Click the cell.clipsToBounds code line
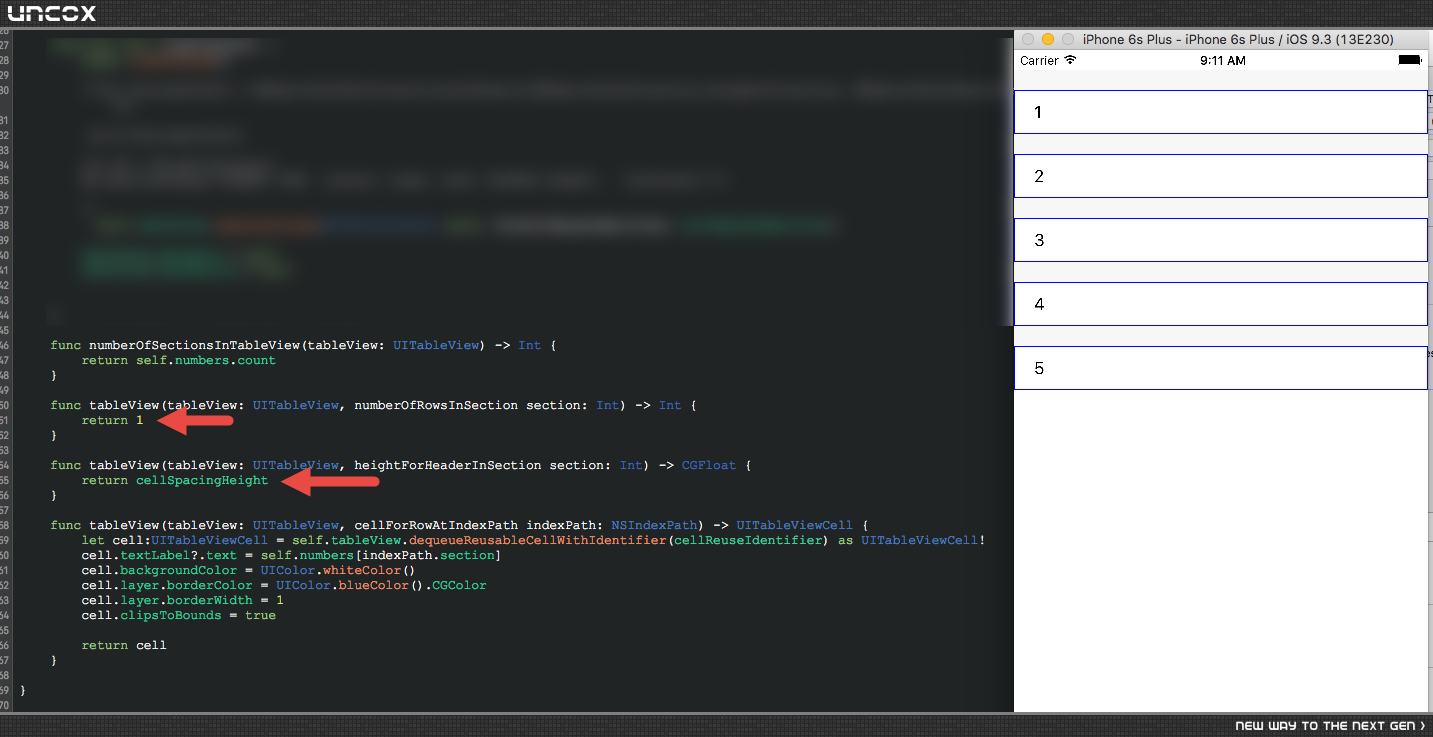This screenshot has height=737, width=1433. click(x=179, y=615)
